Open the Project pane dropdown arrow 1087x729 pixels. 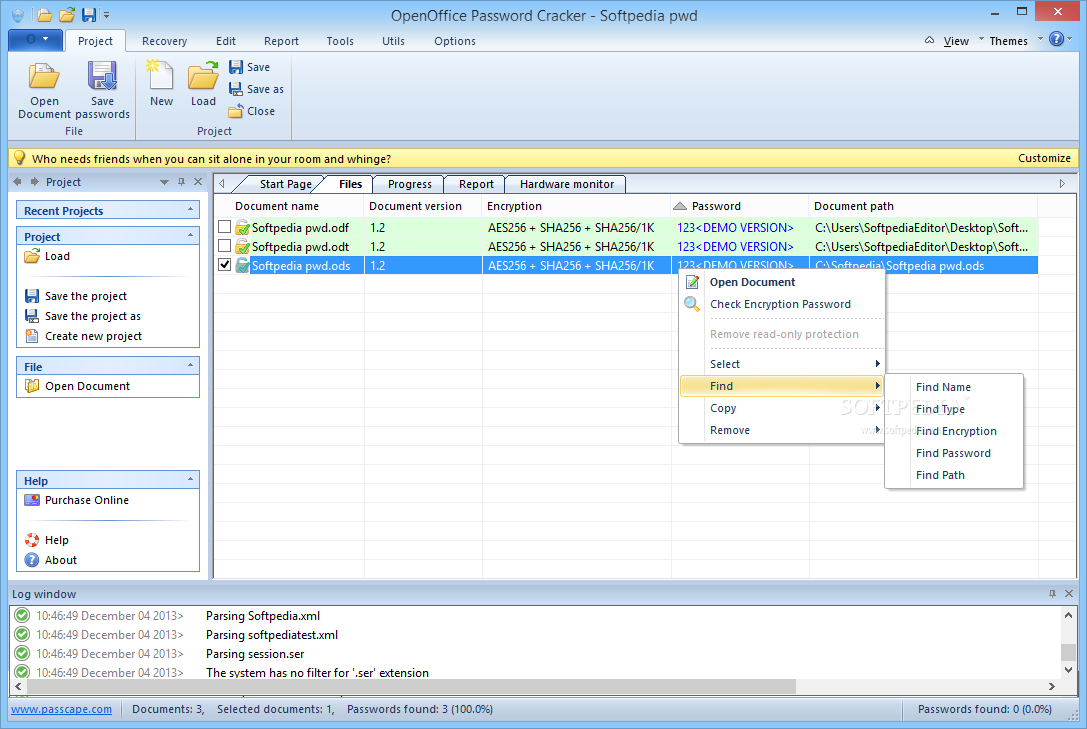tap(164, 182)
